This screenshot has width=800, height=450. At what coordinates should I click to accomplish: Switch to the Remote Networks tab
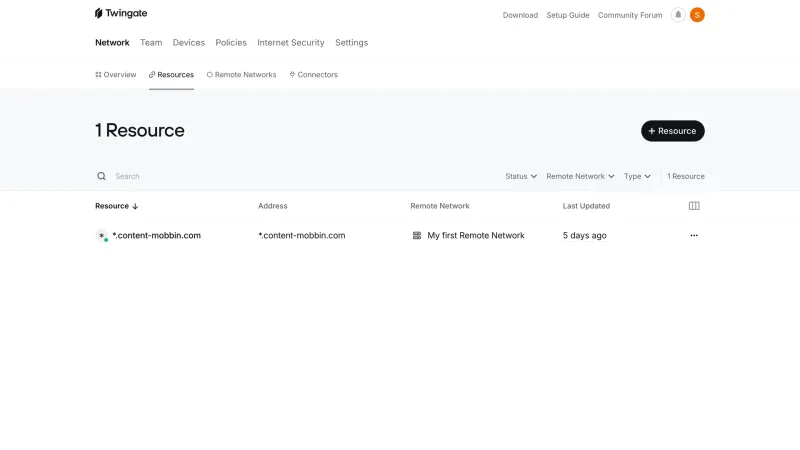click(x=241, y=74)
